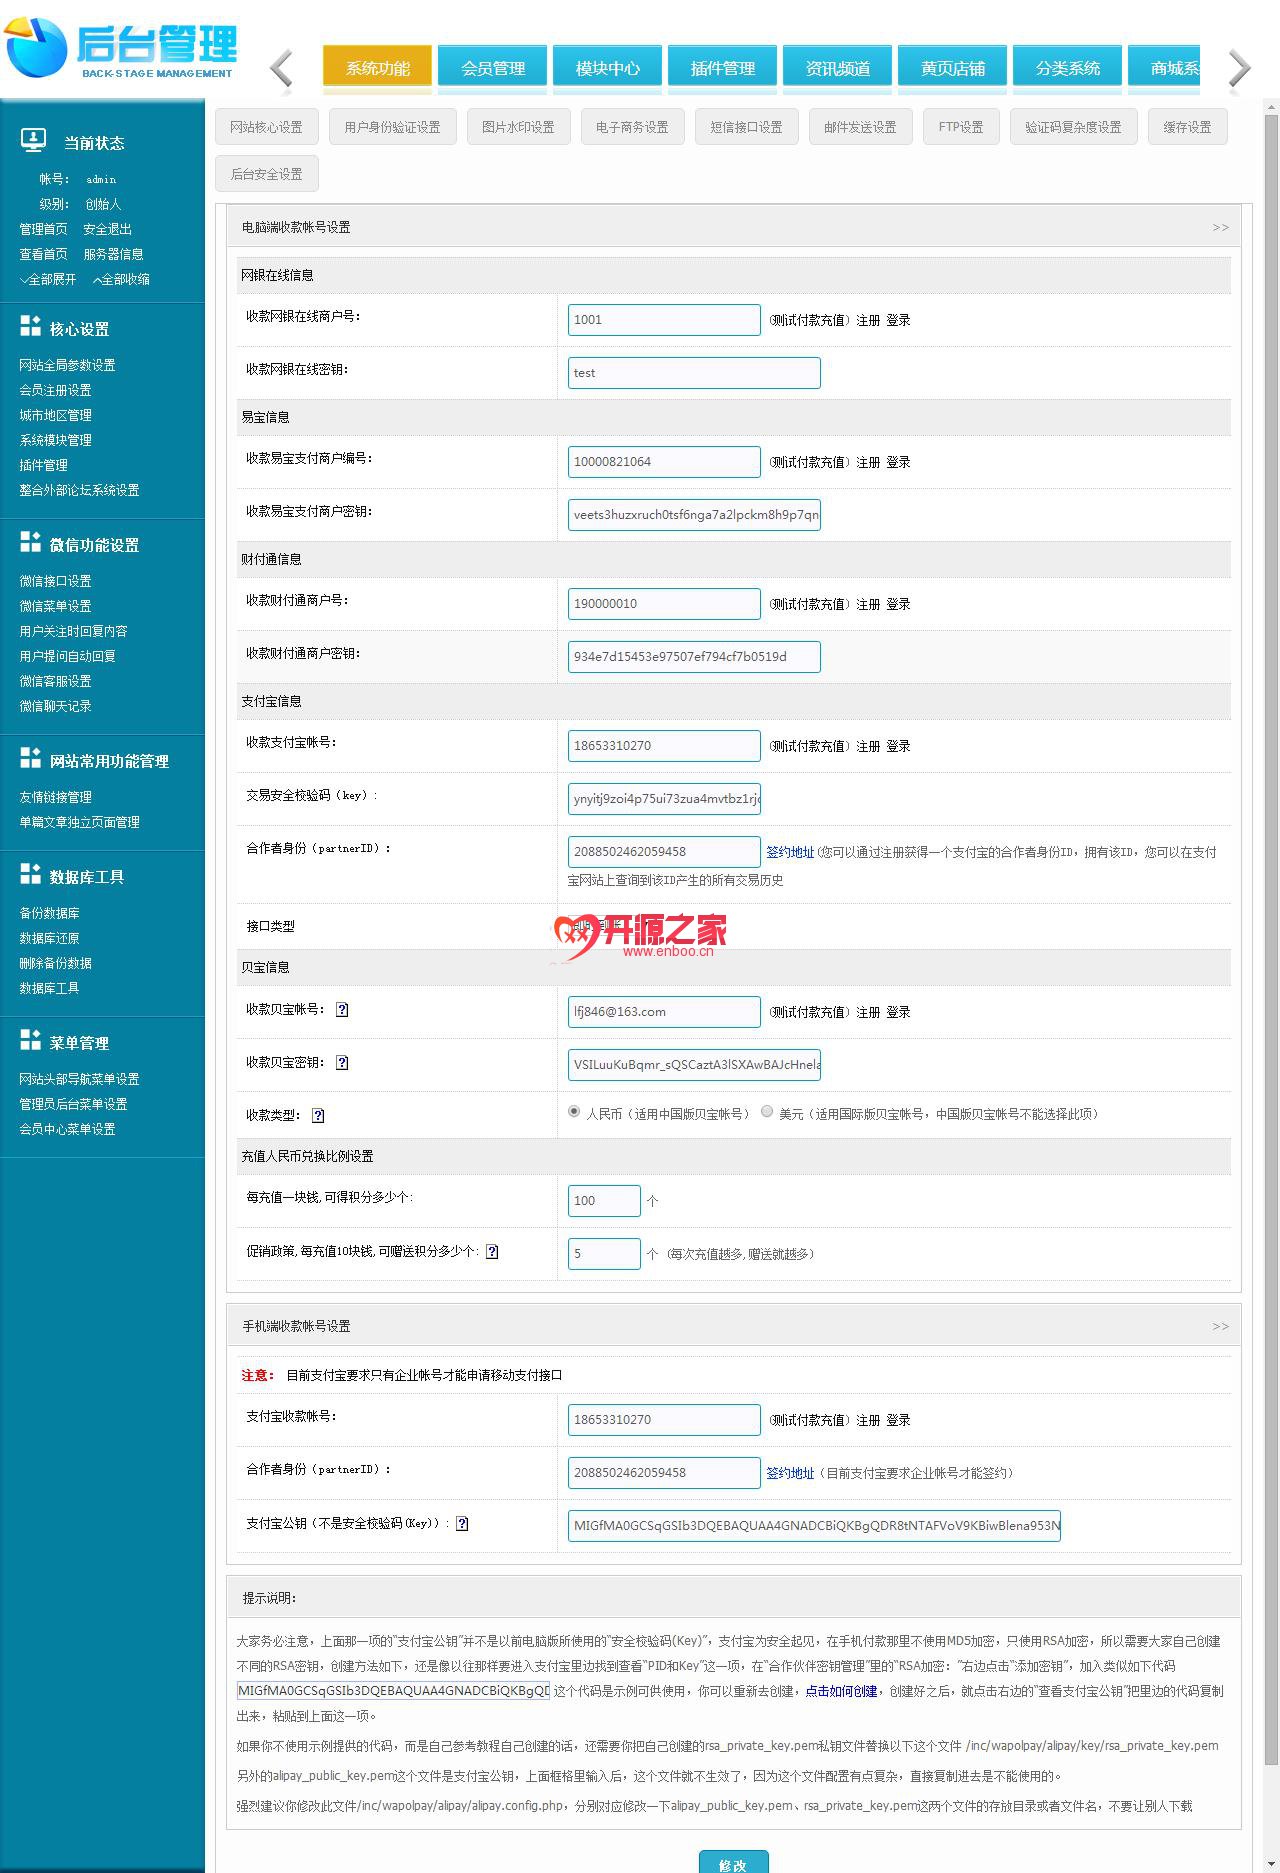Open help icon next to 支付宝公钥
1280x1873 pixels.
point(462,1524)
